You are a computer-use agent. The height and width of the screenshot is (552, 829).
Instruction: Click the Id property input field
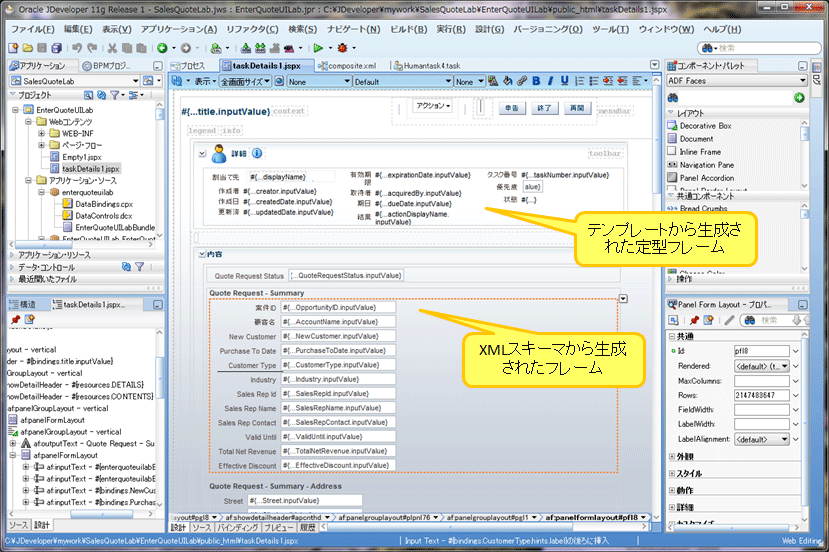tap(761, 351)
